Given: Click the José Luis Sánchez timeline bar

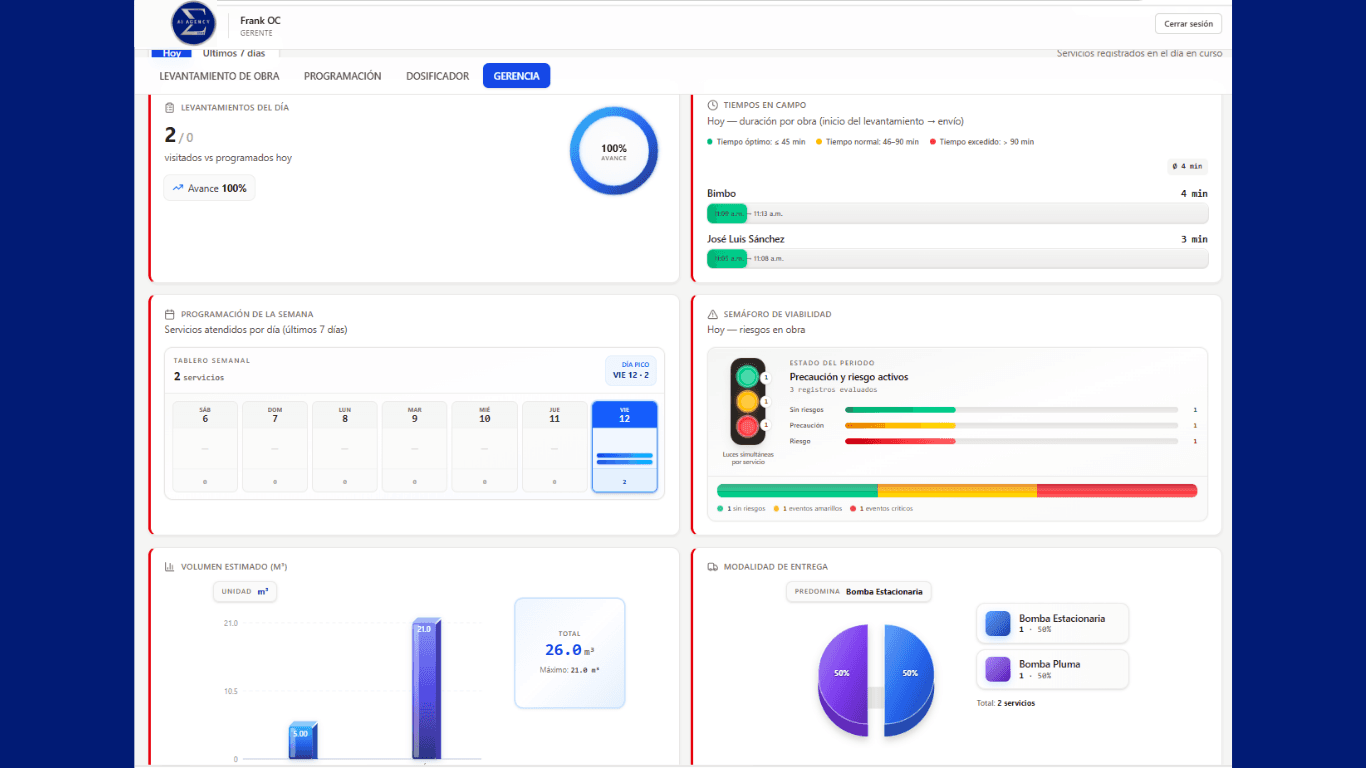Looking at the screenshot, I should (x=957, y=259).
